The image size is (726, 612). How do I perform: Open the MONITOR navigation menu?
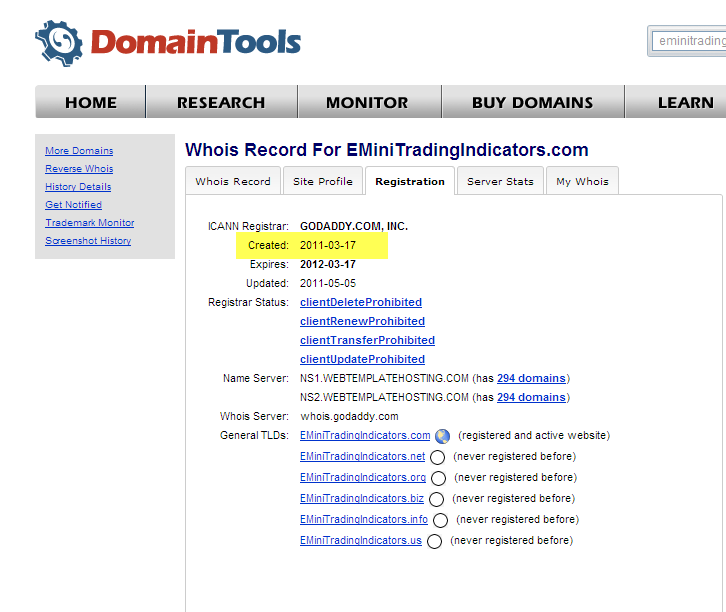tap(369, 102)
